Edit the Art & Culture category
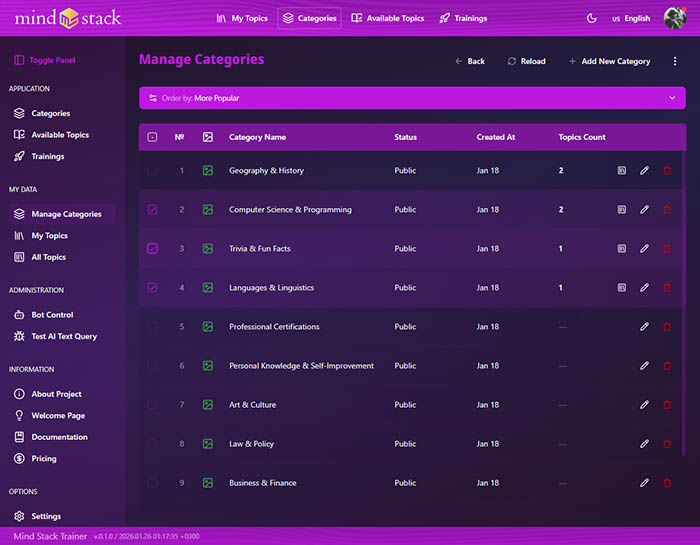This screenshot has width=700, height=545. pyautogui.click(x=644, y=405)
